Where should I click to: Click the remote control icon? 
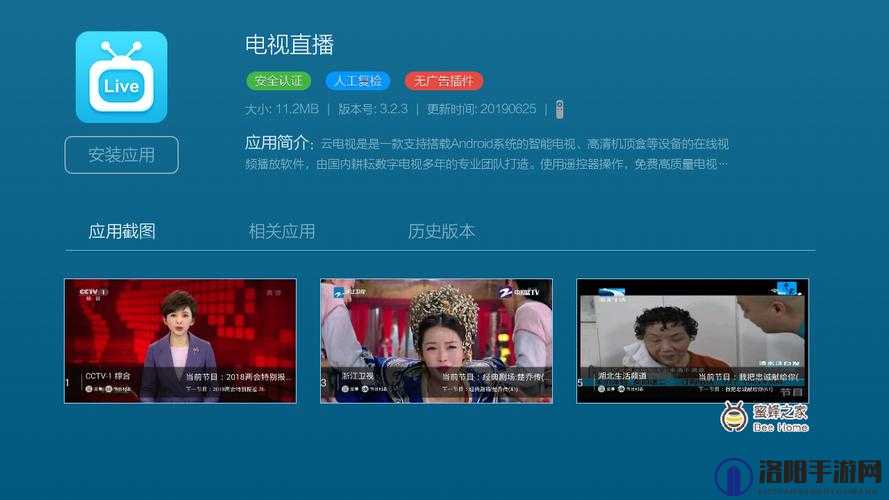(x=560, y=109)
